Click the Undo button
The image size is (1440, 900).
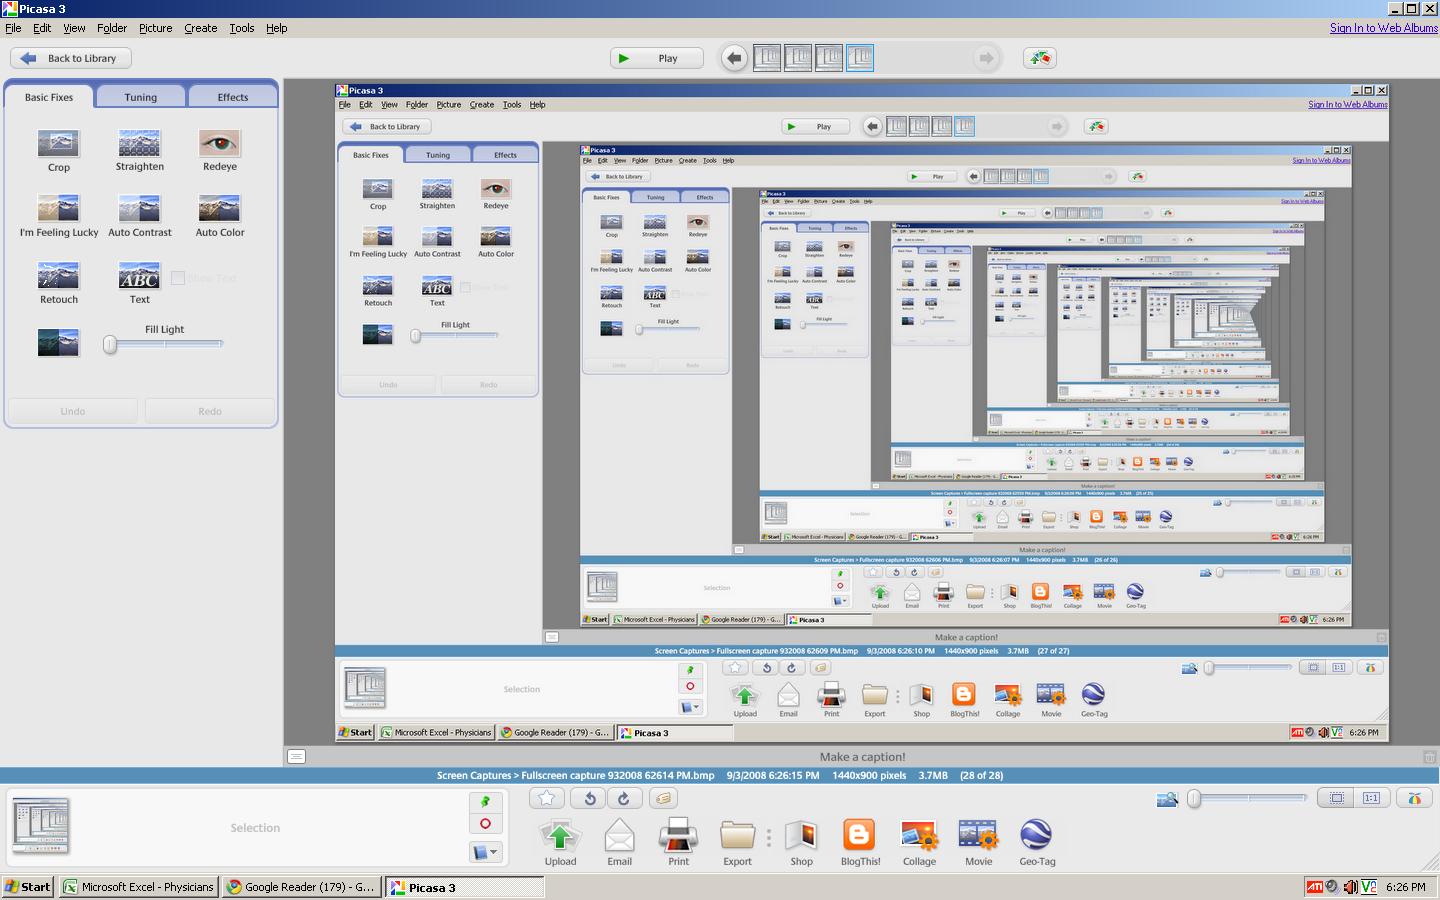pos(72,411)
